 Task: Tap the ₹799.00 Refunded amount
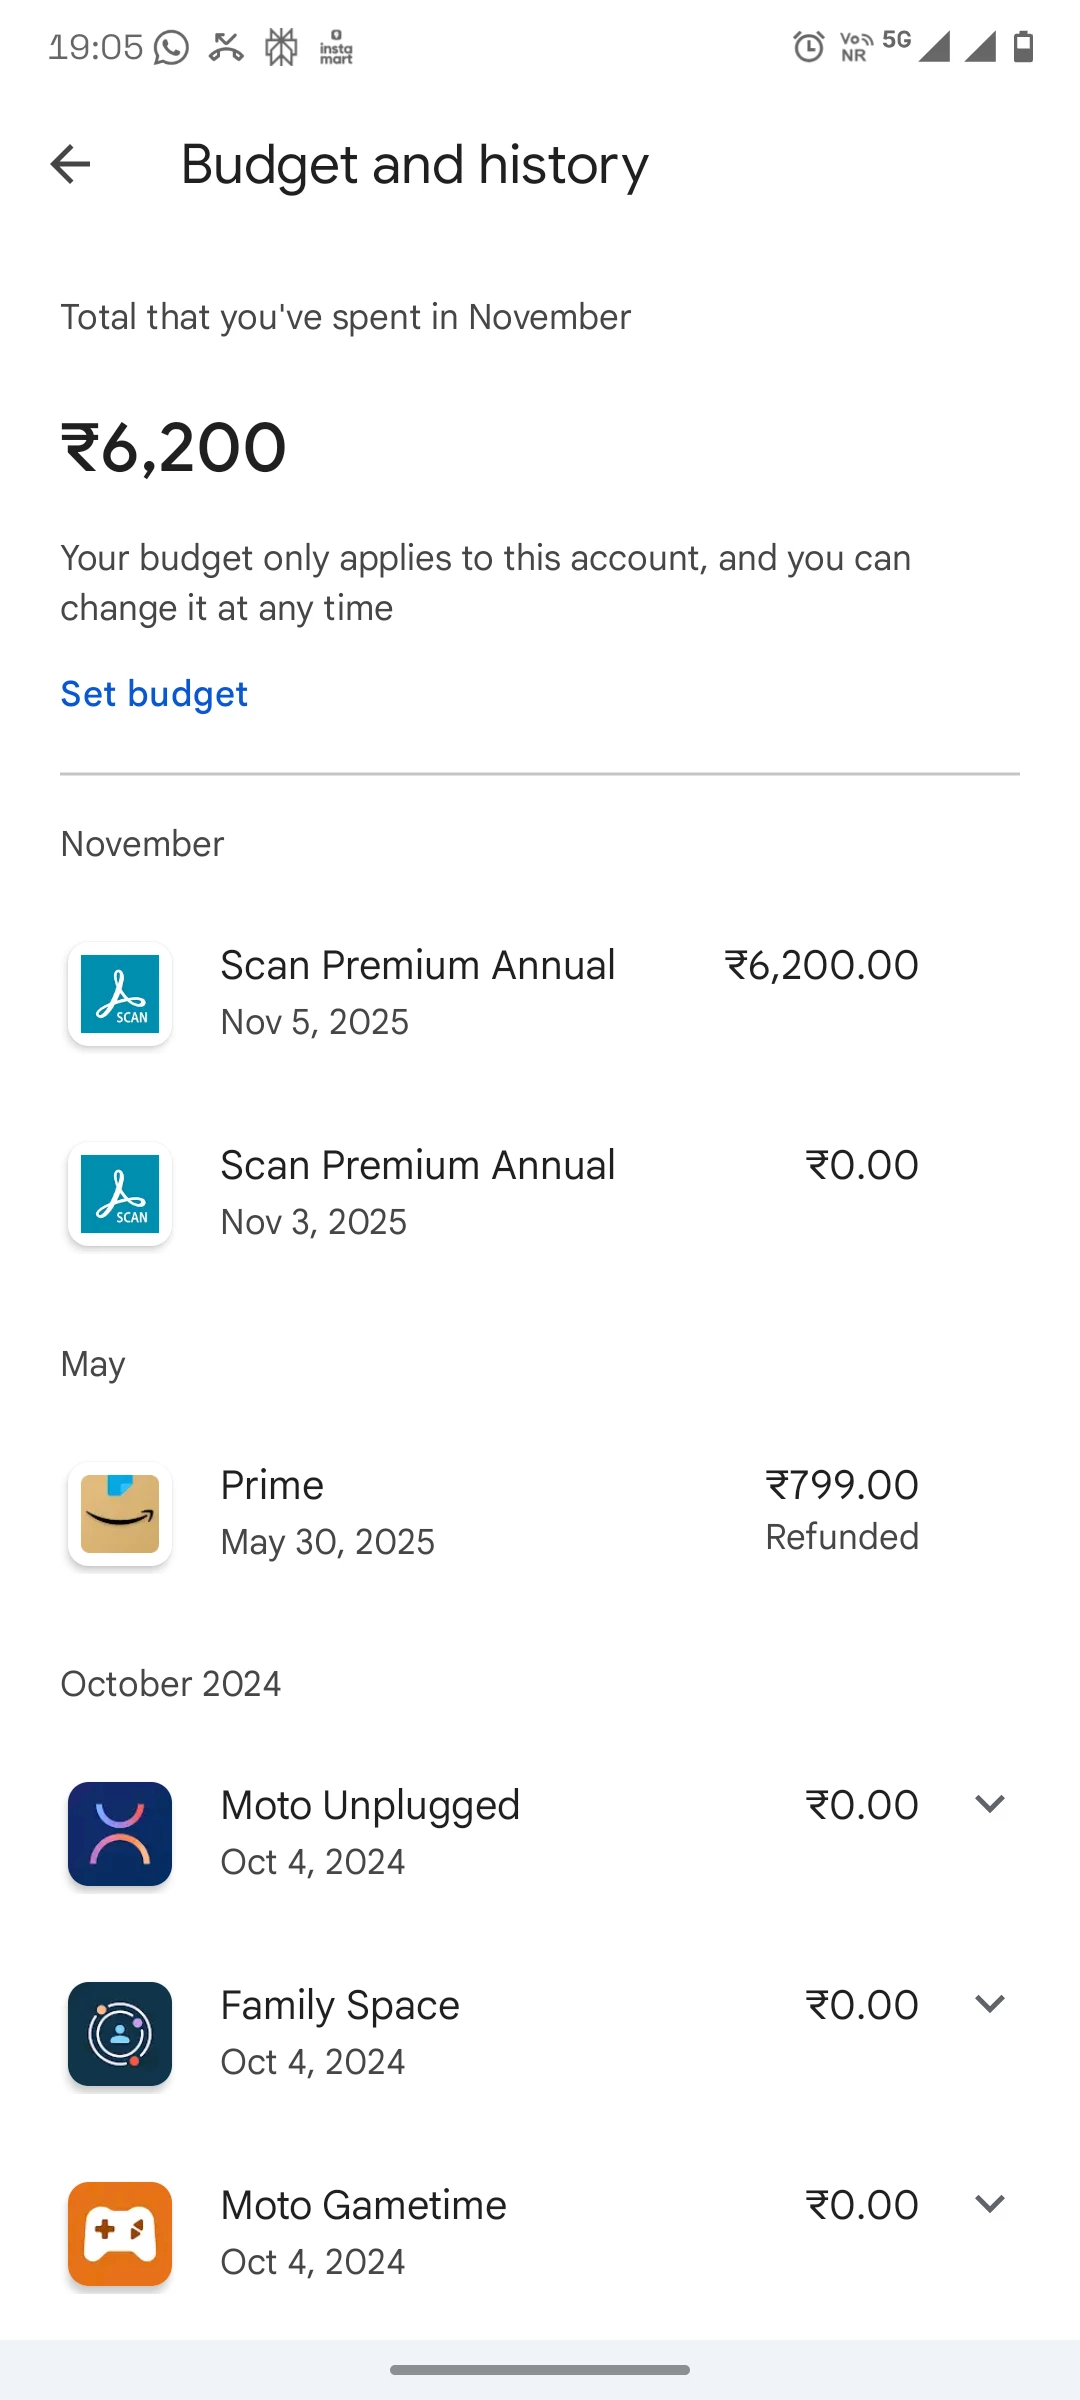(842, 1510)
